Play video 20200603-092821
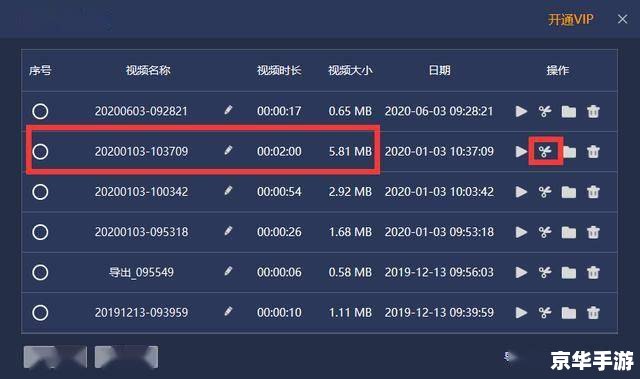The width and height of the screenshot is (640, 379). (x=521, y=111)
